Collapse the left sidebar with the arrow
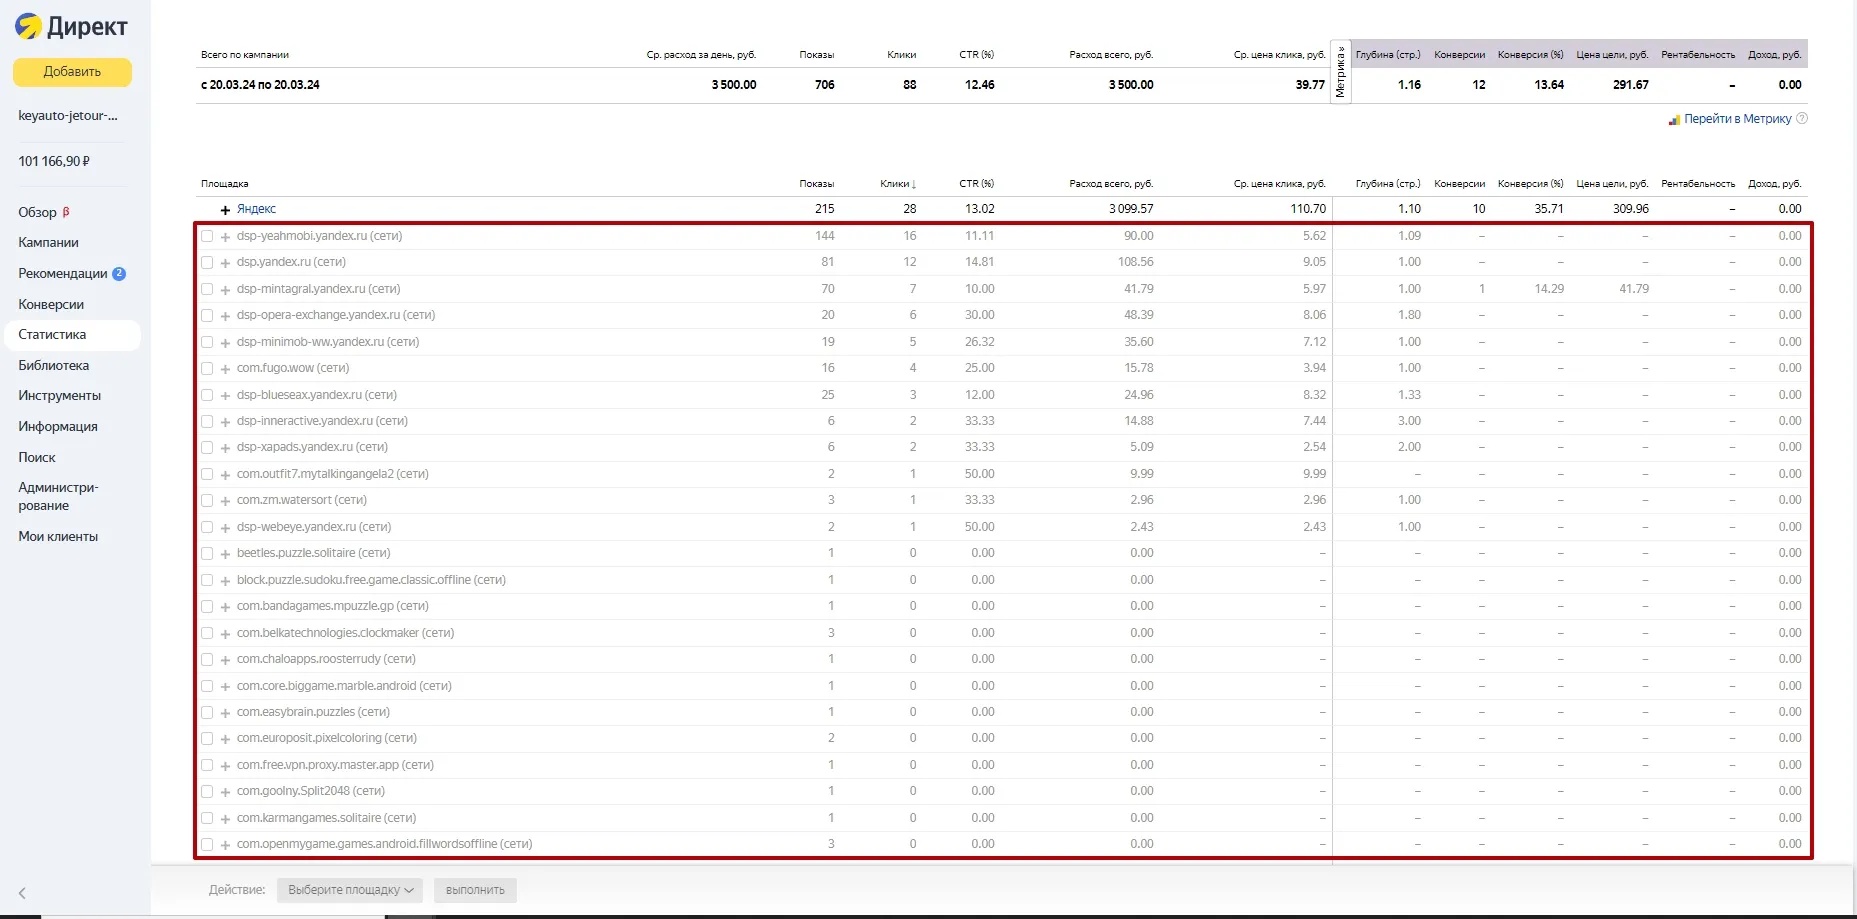 pos(22,893)
